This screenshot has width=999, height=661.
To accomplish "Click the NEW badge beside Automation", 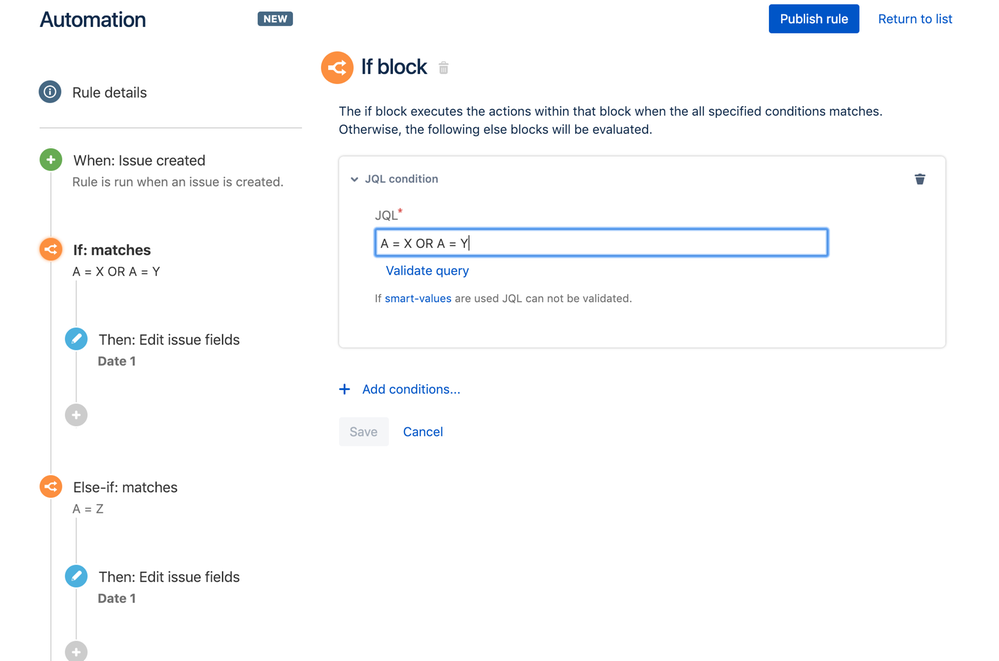I will [275, 19].
